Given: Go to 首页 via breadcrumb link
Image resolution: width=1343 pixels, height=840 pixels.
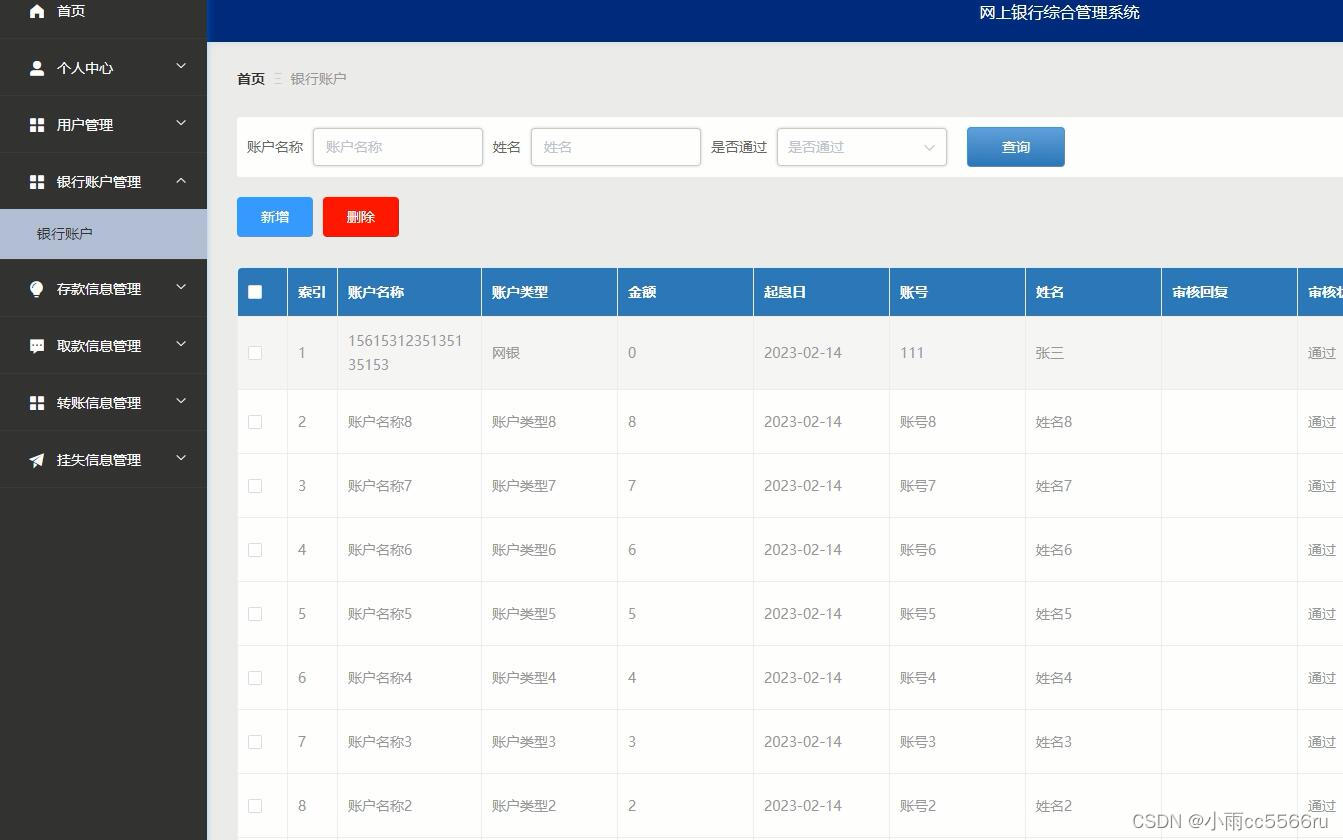Looking at the screenshot, I should point(251,79).
